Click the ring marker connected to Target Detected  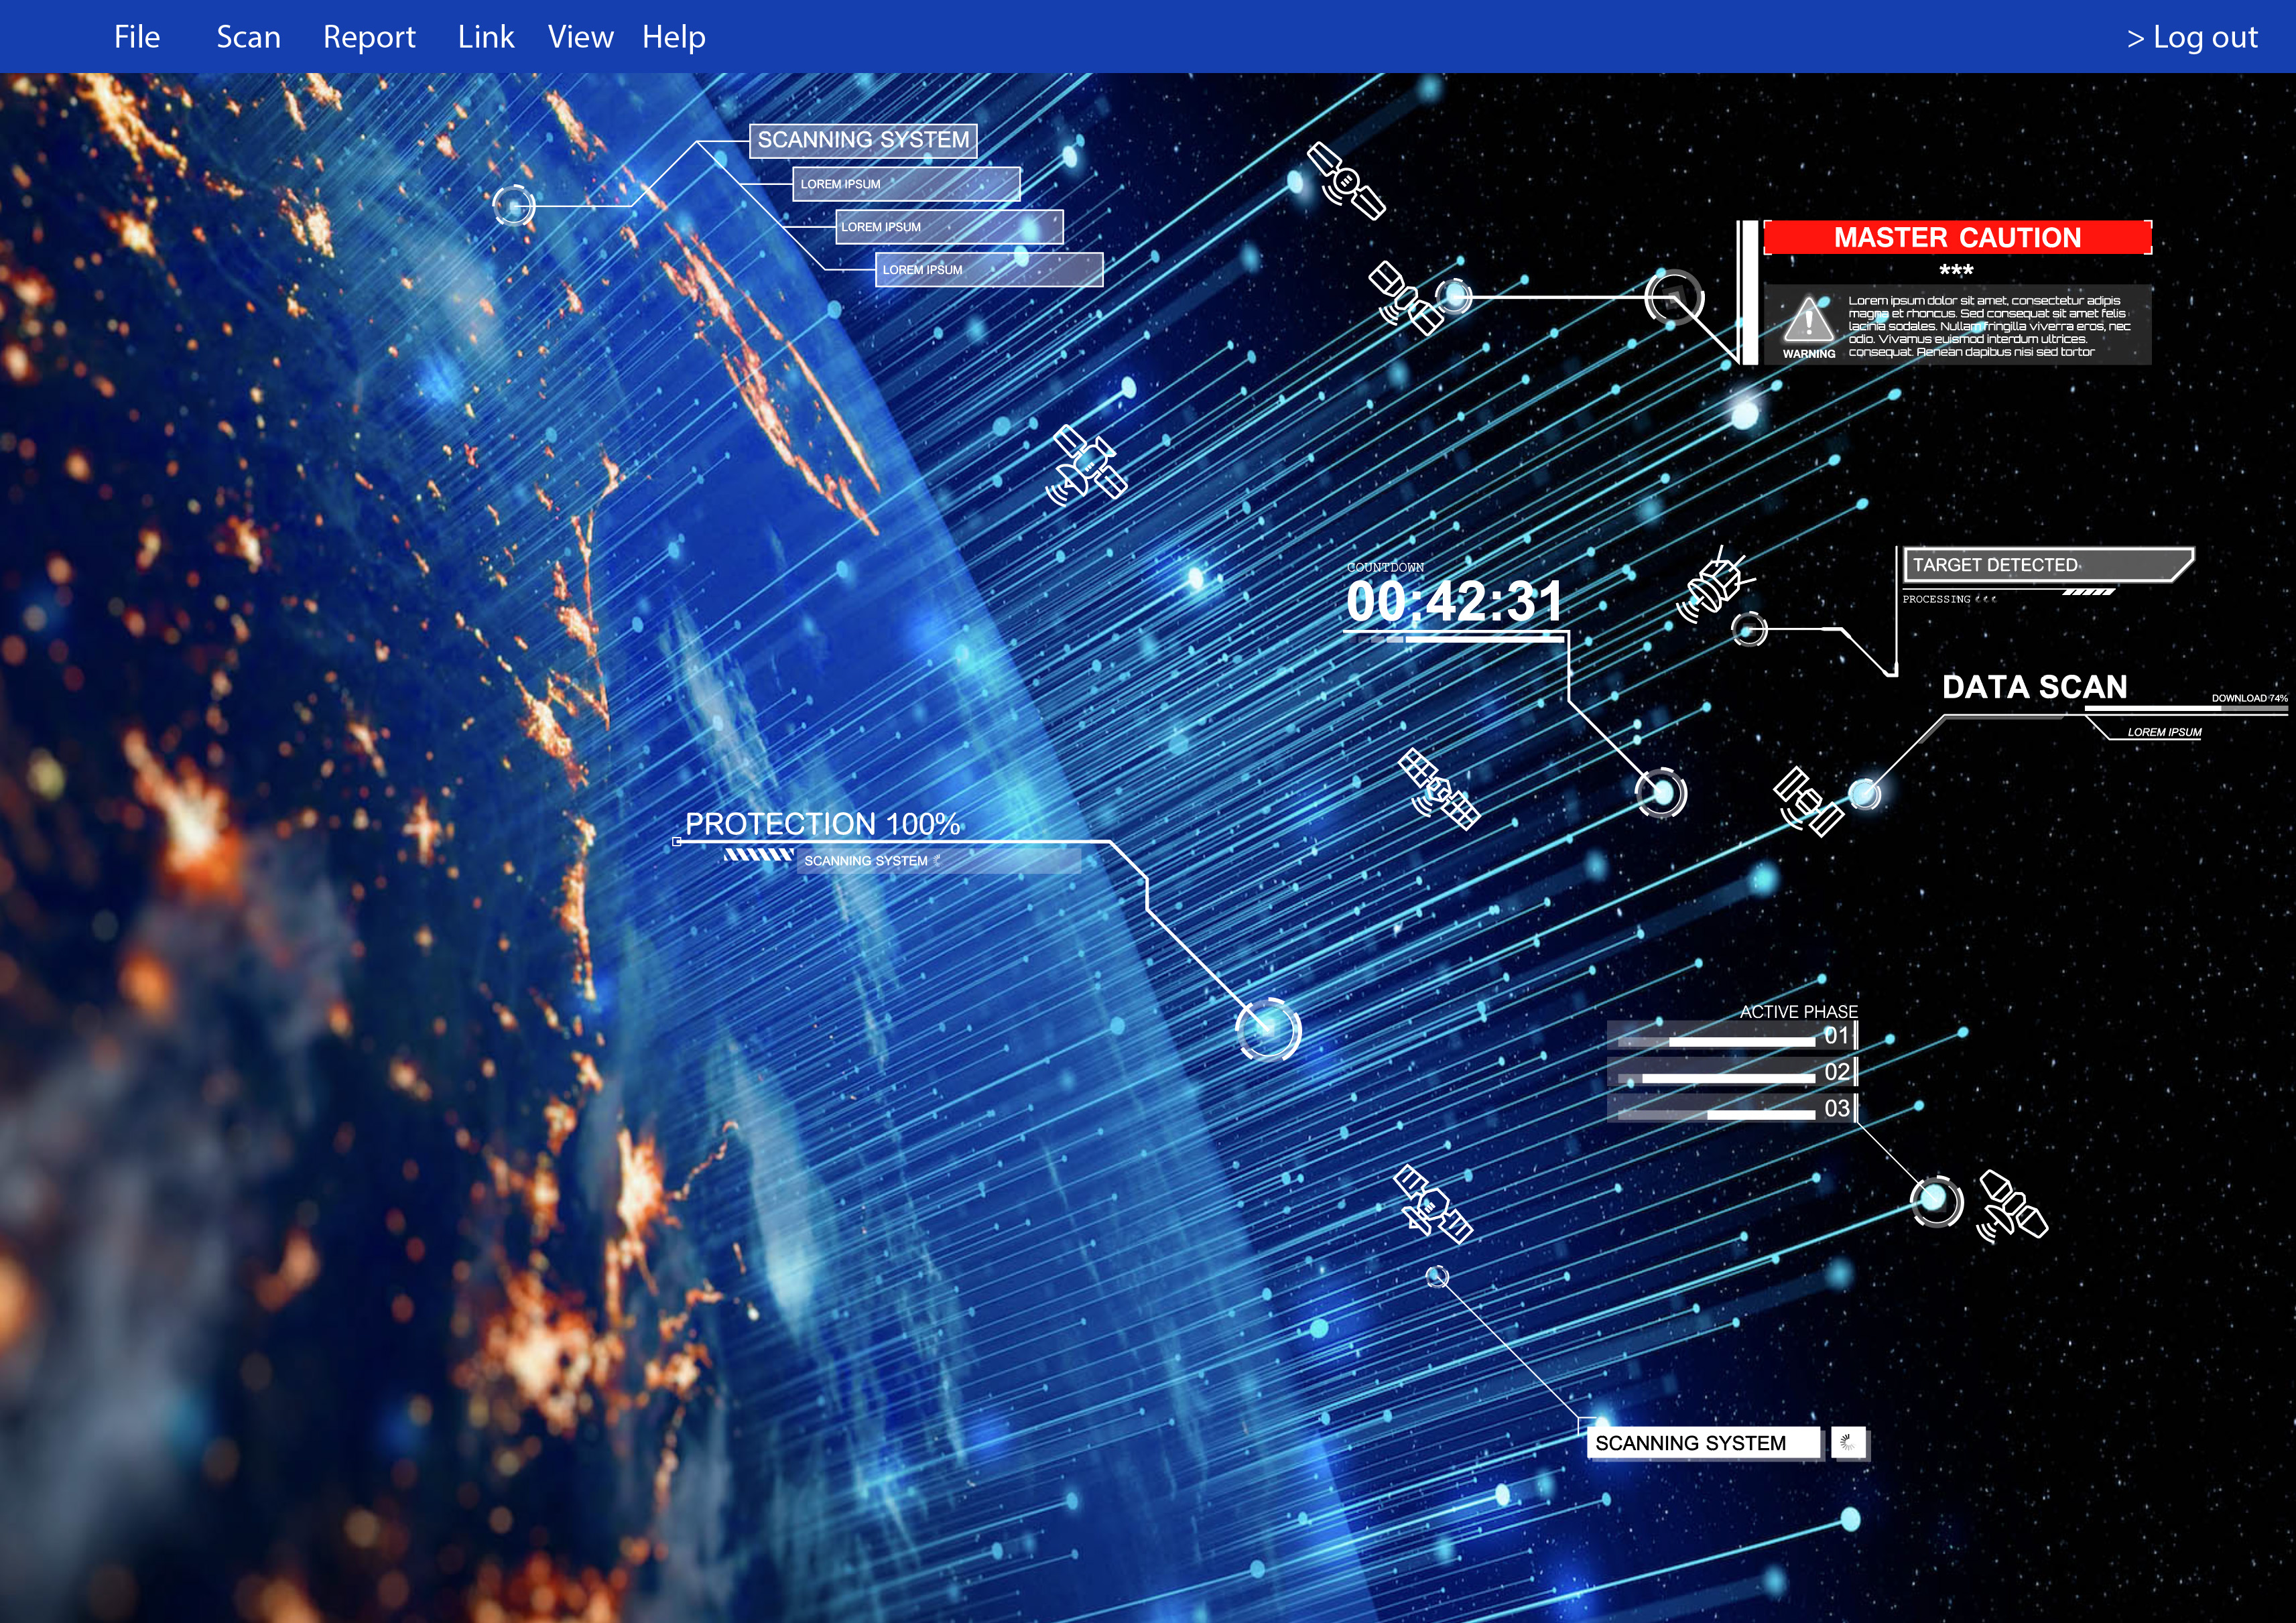pyautogui.click(x=1749, y=629)
